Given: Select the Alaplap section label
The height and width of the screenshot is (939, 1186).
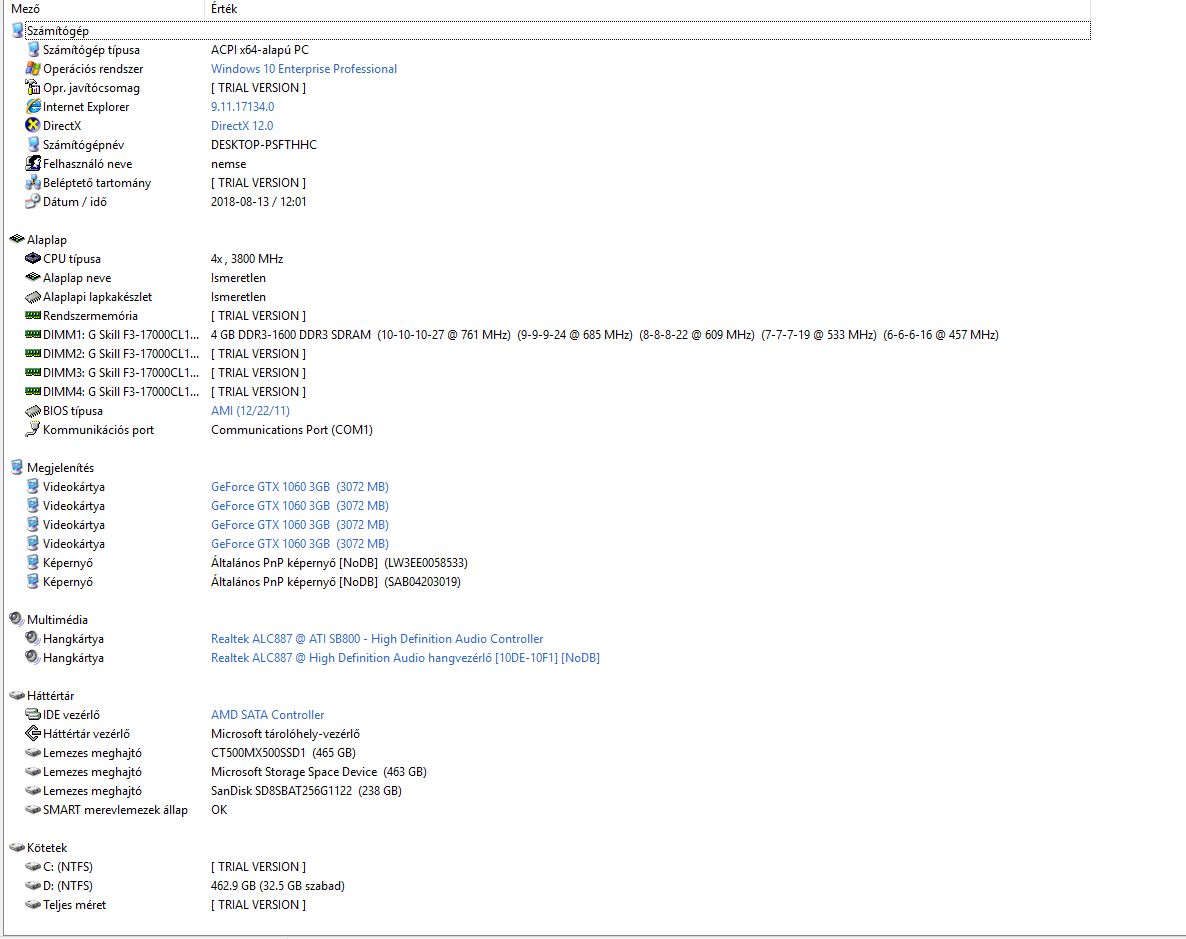Looking at the screenshot, I should point(47,240).
